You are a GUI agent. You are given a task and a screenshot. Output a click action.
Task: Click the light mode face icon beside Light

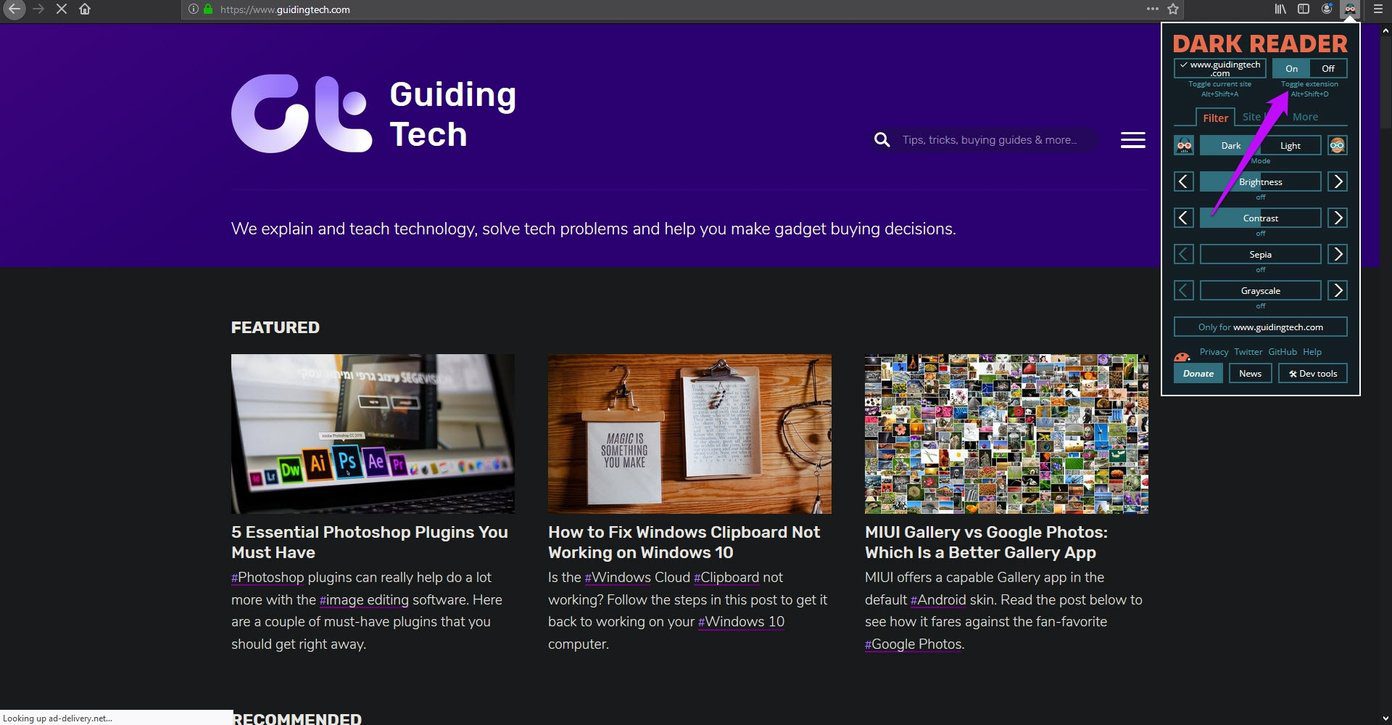[1337, 145]
